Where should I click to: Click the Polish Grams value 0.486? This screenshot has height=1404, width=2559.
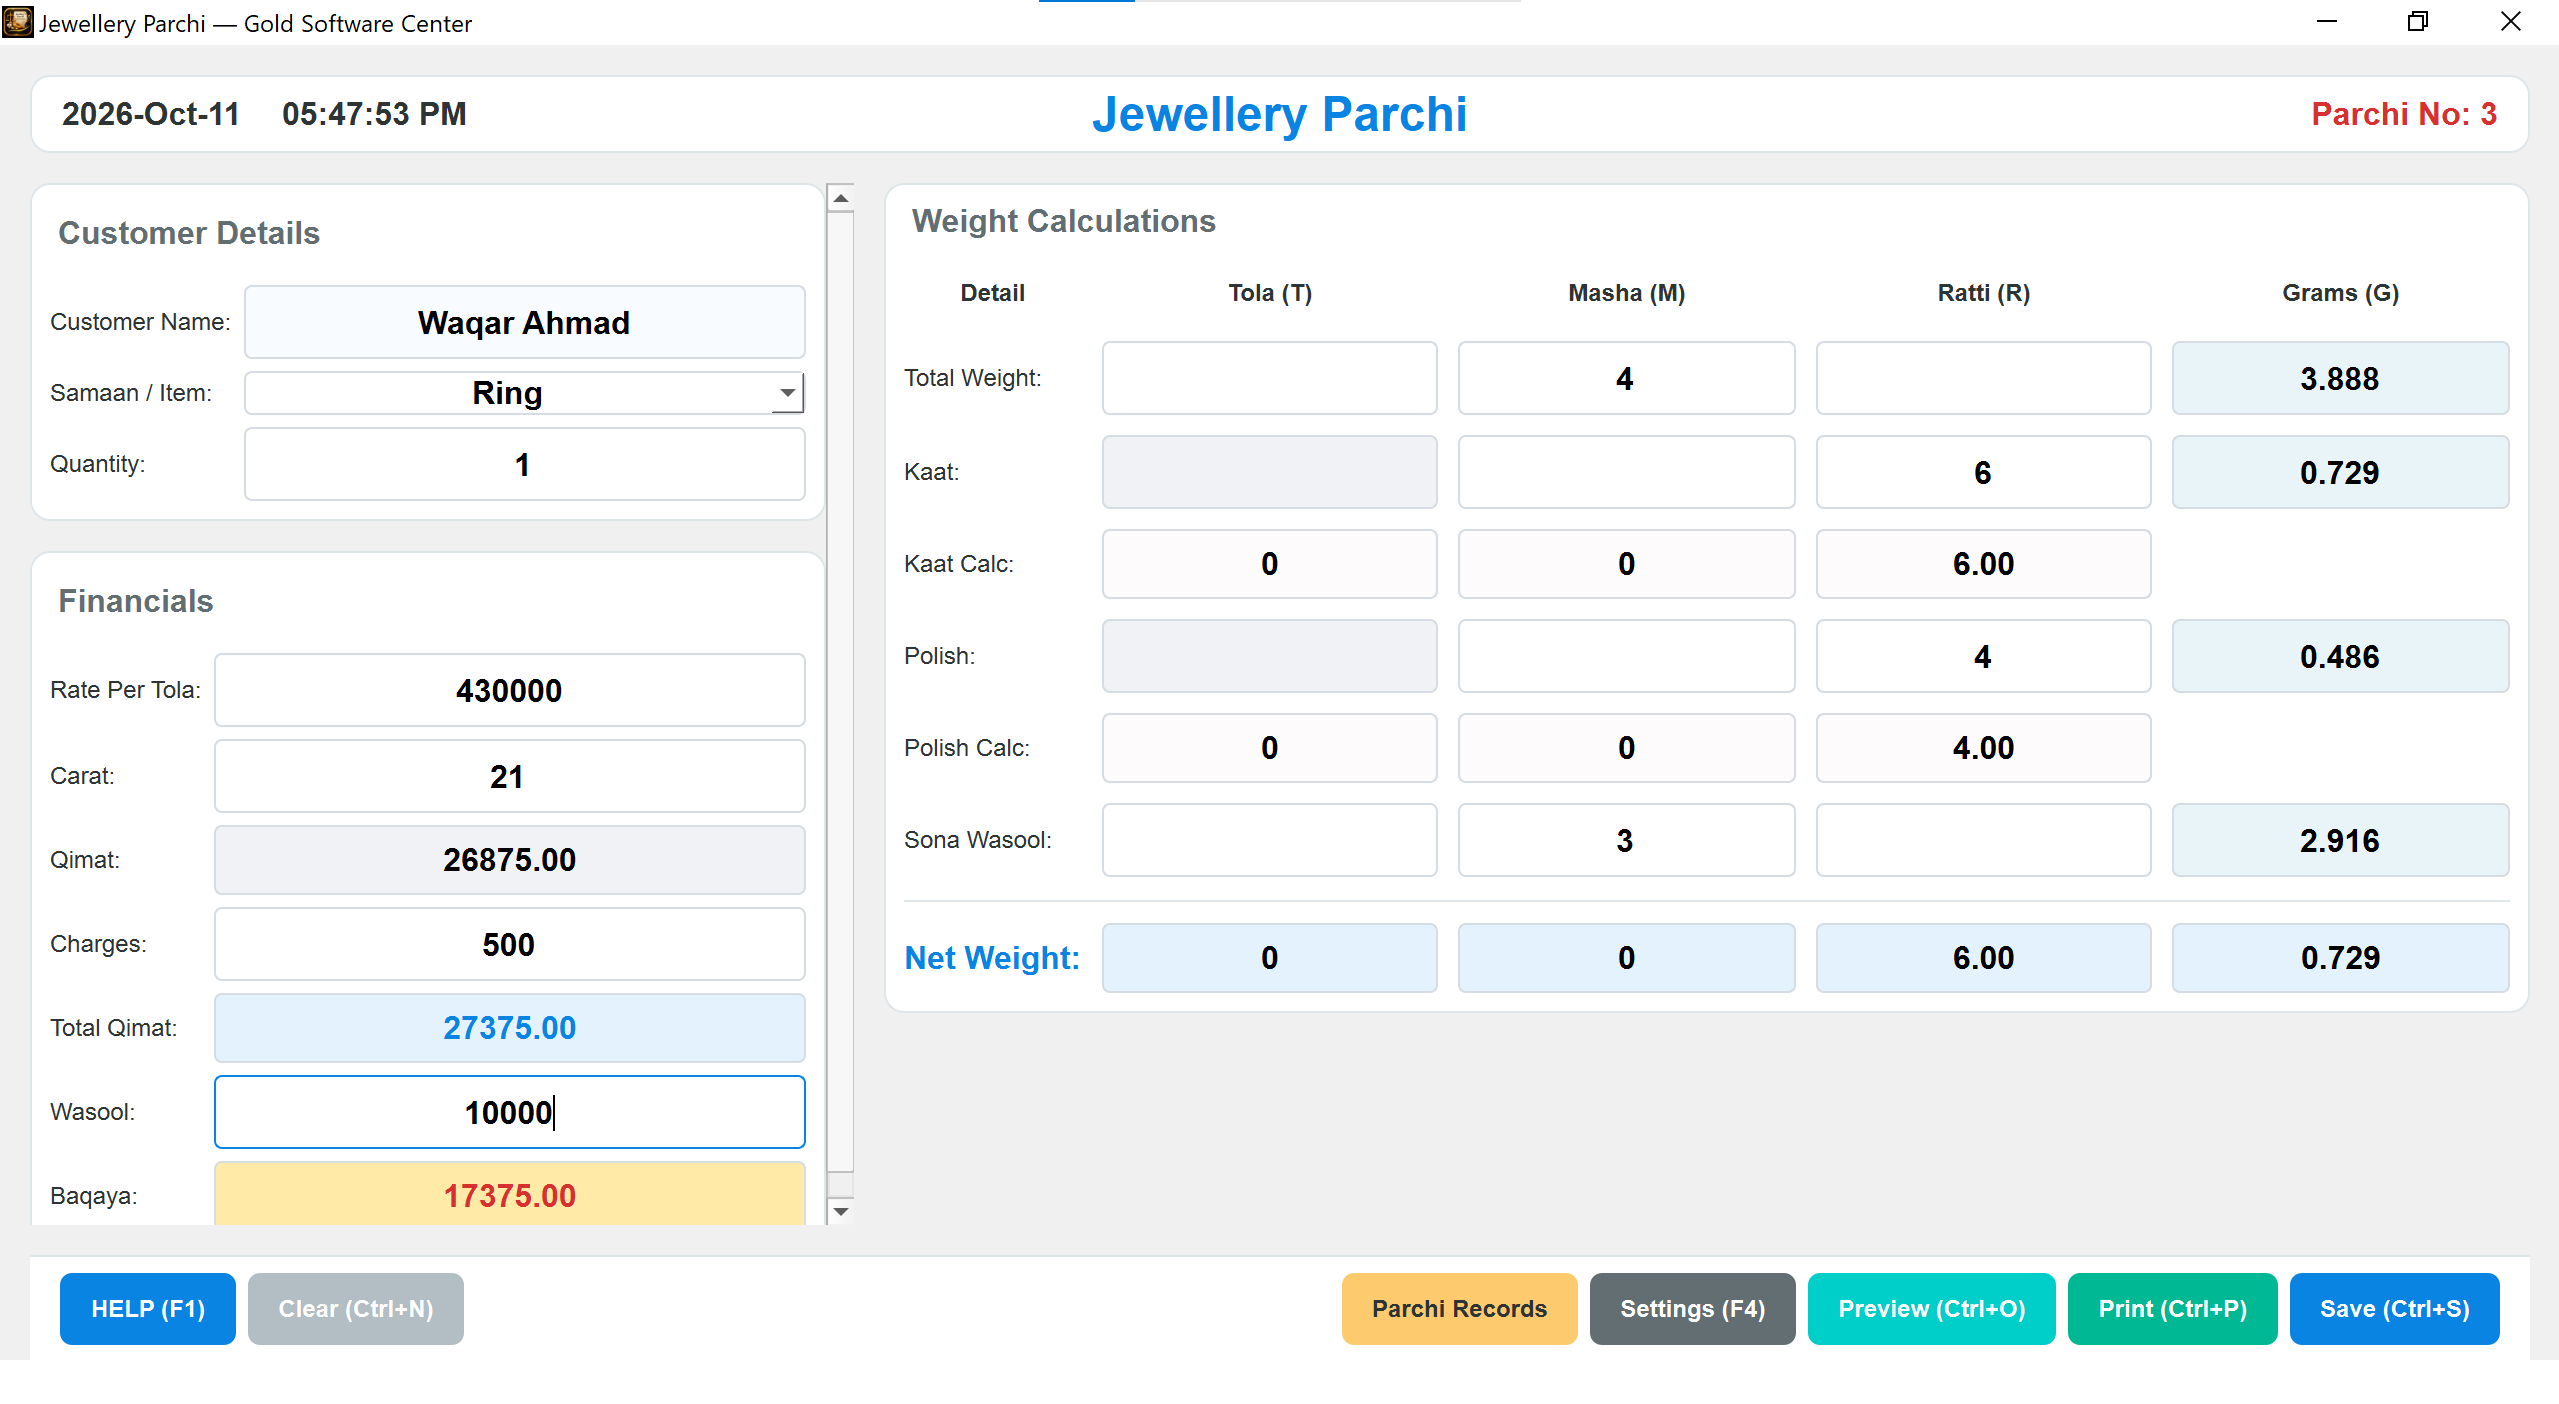(x=2340, y=656)
